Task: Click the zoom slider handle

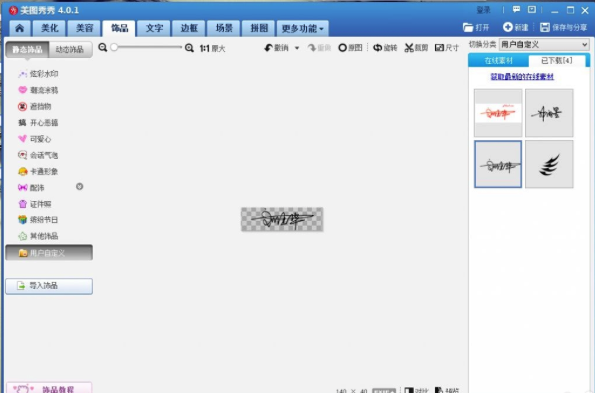Action: coord(114,47)
